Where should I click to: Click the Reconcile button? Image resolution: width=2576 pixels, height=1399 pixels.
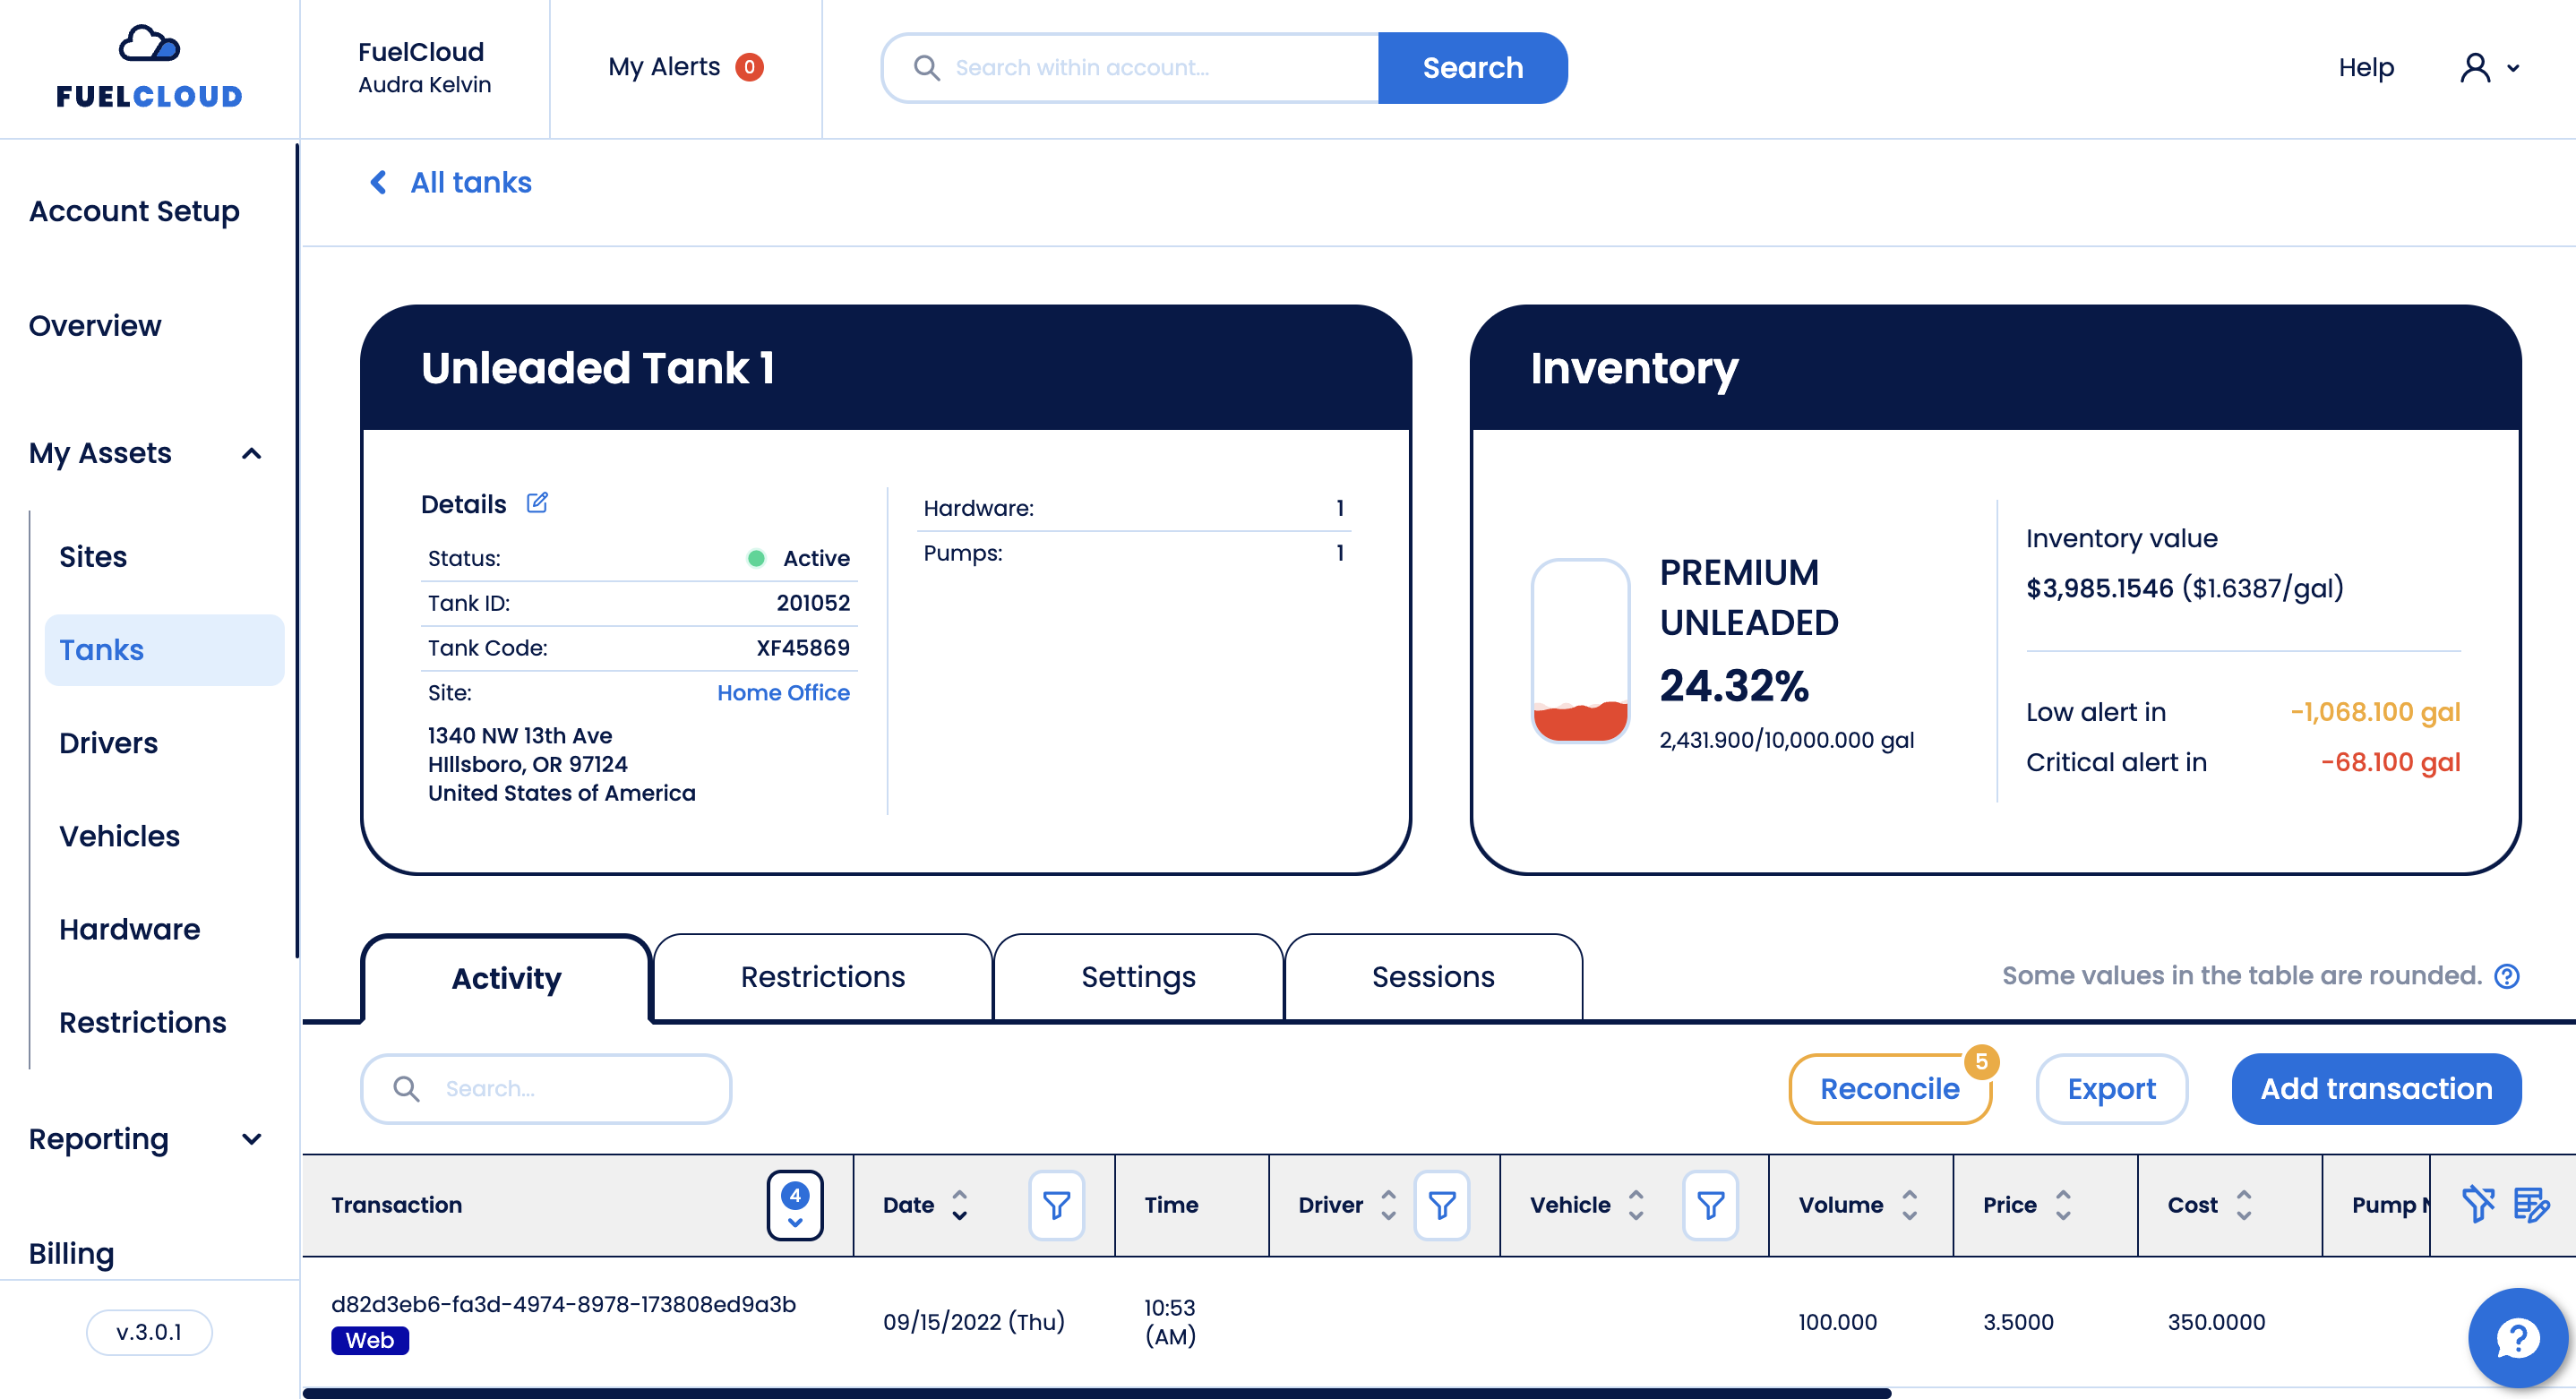pos(1888,1089)
